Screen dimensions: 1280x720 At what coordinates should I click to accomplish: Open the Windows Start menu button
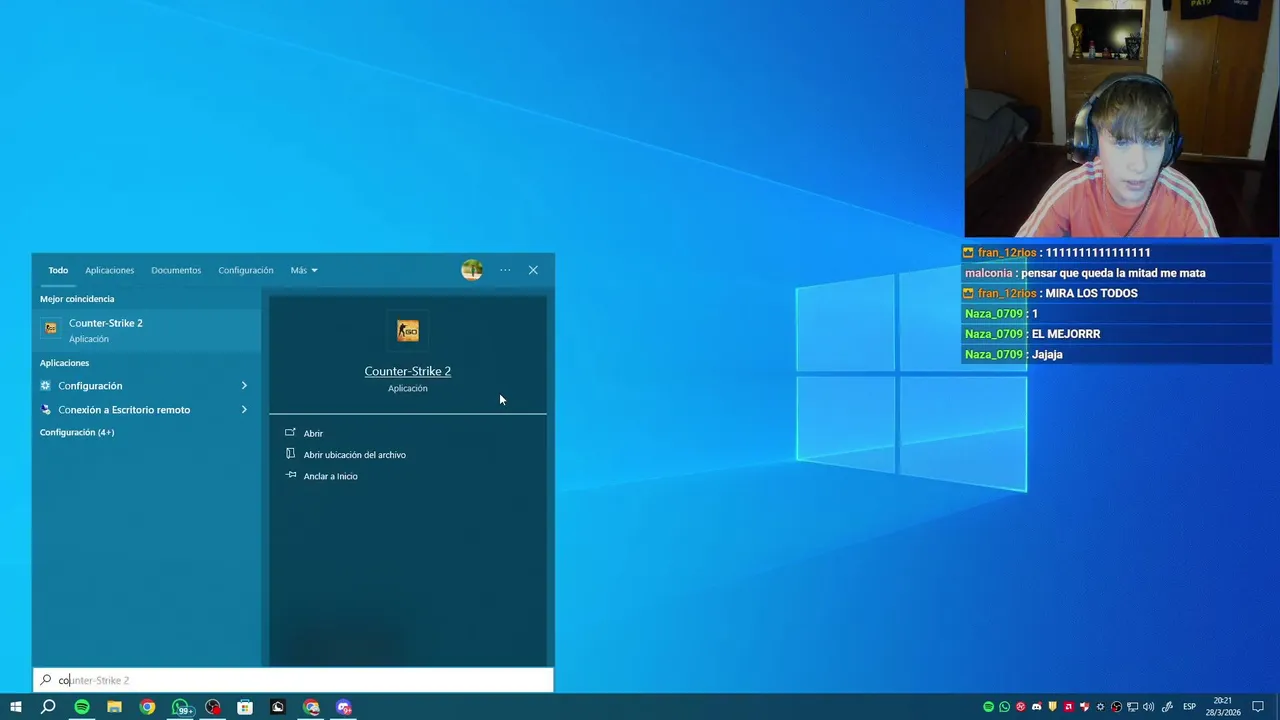[15, 707]
